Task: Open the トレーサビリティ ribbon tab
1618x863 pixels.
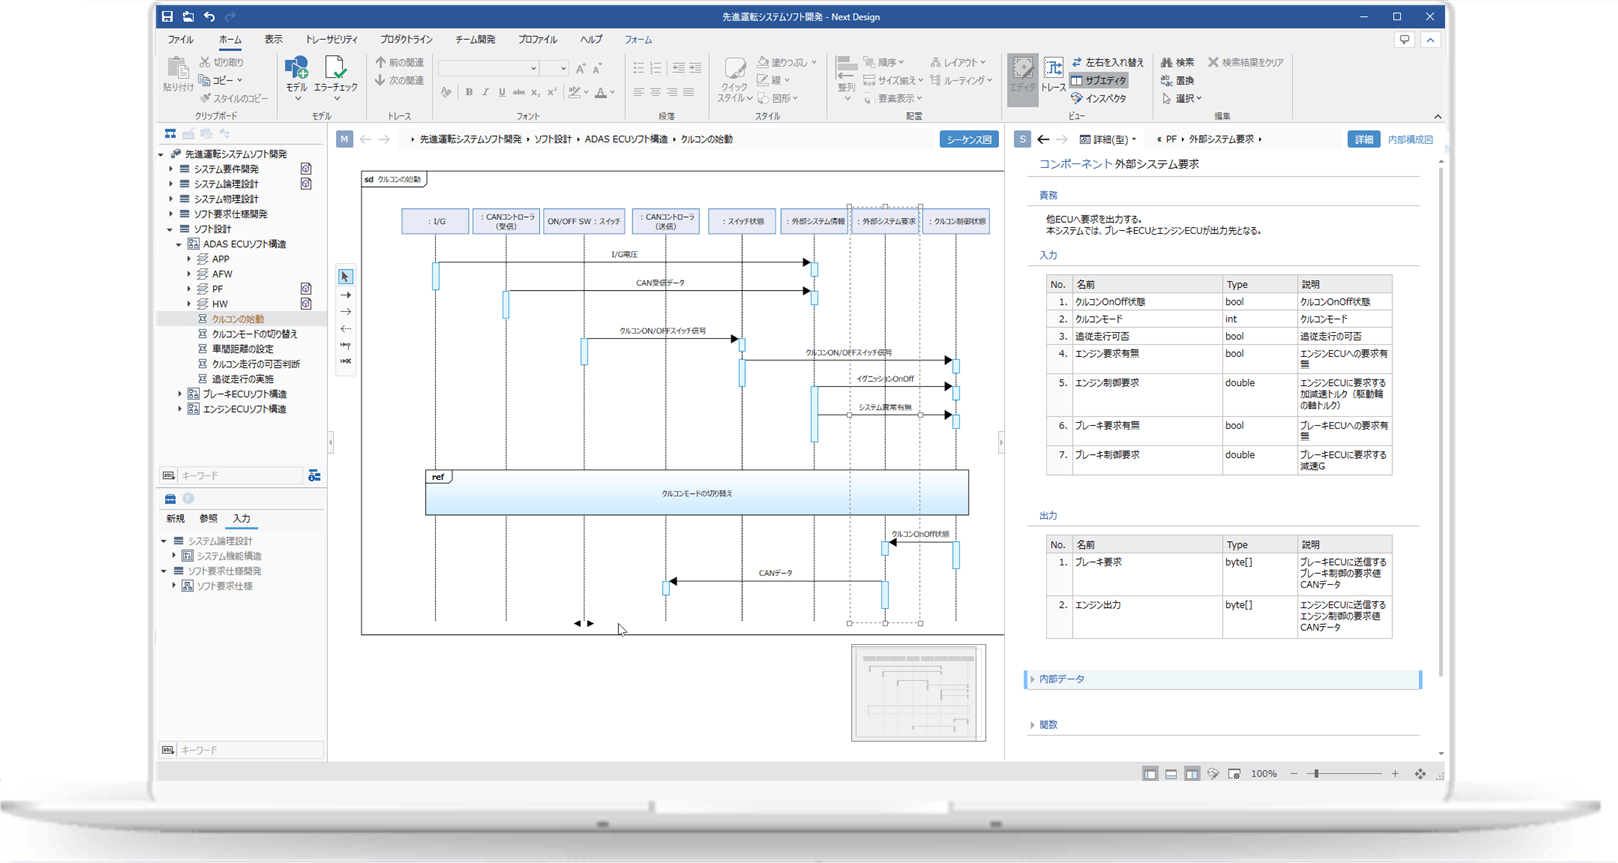Action: point(331,39)
